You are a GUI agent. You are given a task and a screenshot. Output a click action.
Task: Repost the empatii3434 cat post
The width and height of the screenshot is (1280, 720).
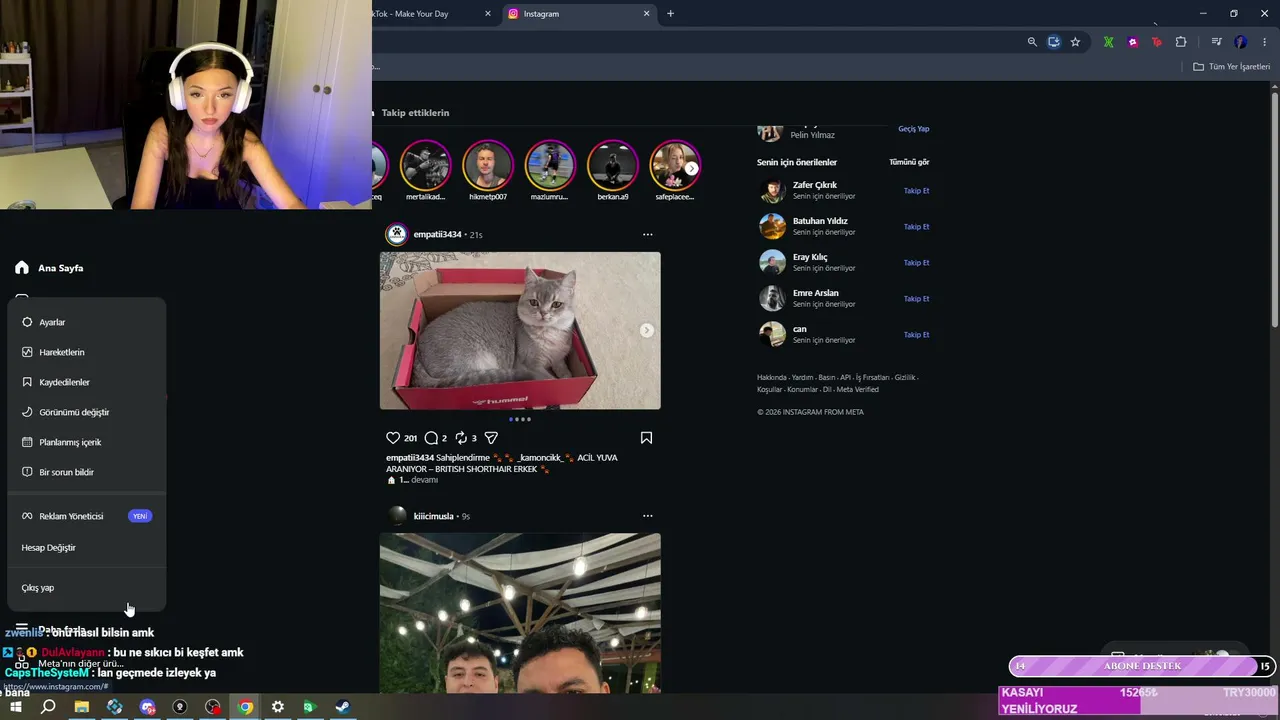pos(461,438)
